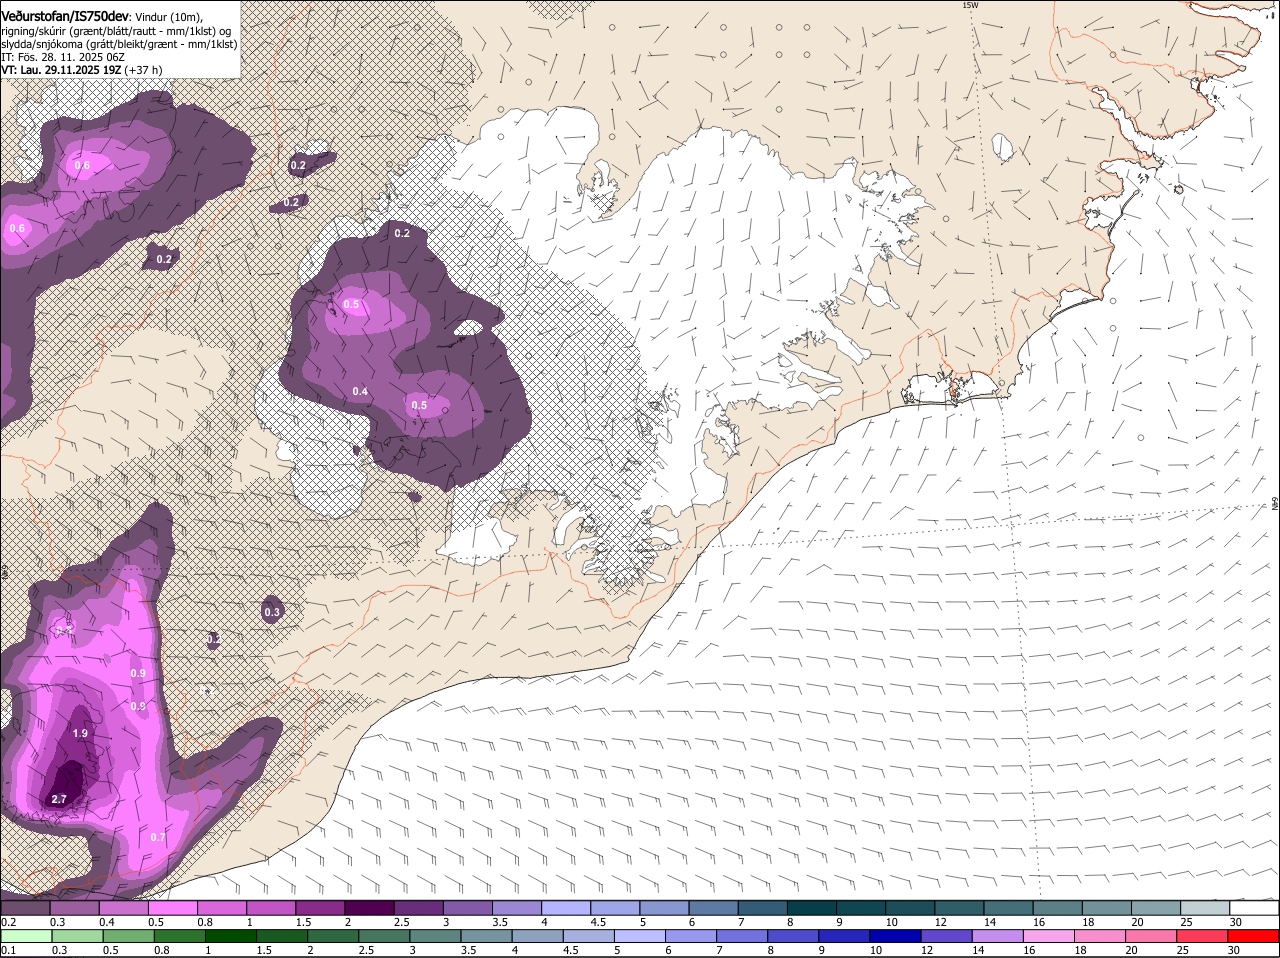Viewport: 1280px width, 958px height.
Task: Click the 0.4 precipitation value on the map
Action: pyautogui.click(x=360, y=390)
